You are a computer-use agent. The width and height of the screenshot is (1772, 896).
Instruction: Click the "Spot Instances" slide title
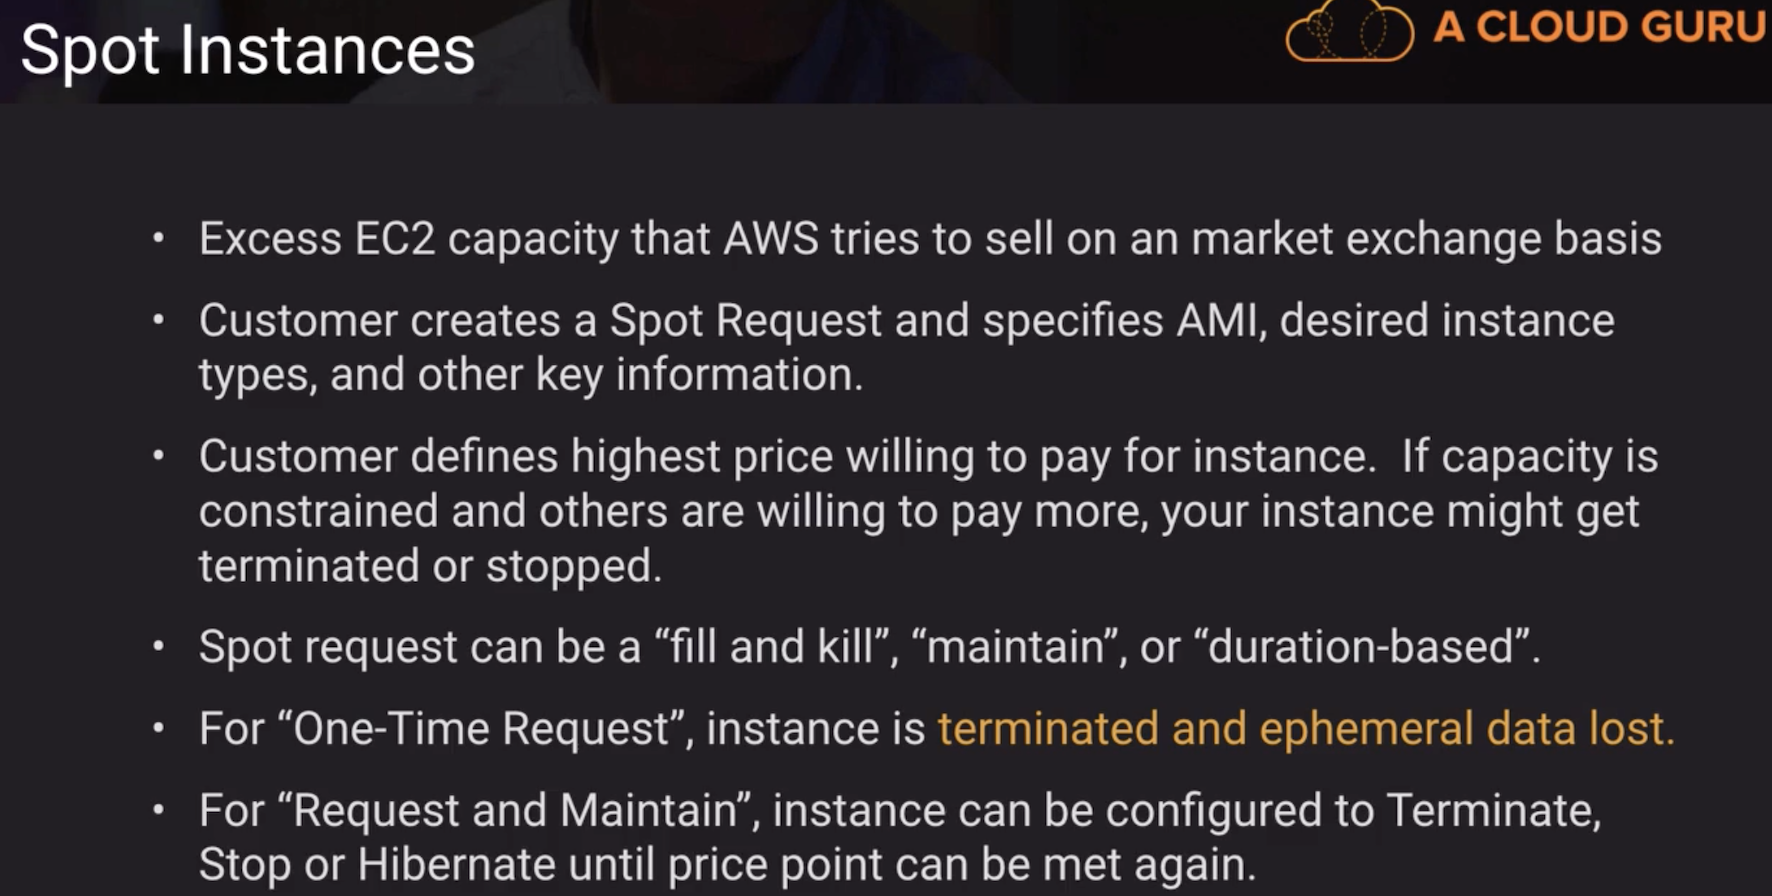point(247,50)
